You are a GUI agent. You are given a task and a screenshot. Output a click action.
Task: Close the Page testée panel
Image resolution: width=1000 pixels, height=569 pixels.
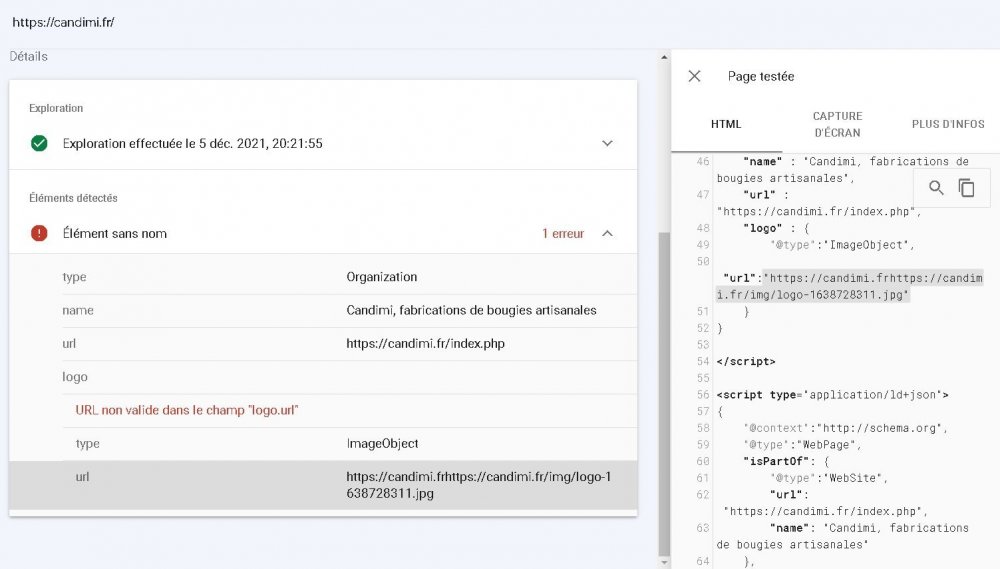coord(695,76)
